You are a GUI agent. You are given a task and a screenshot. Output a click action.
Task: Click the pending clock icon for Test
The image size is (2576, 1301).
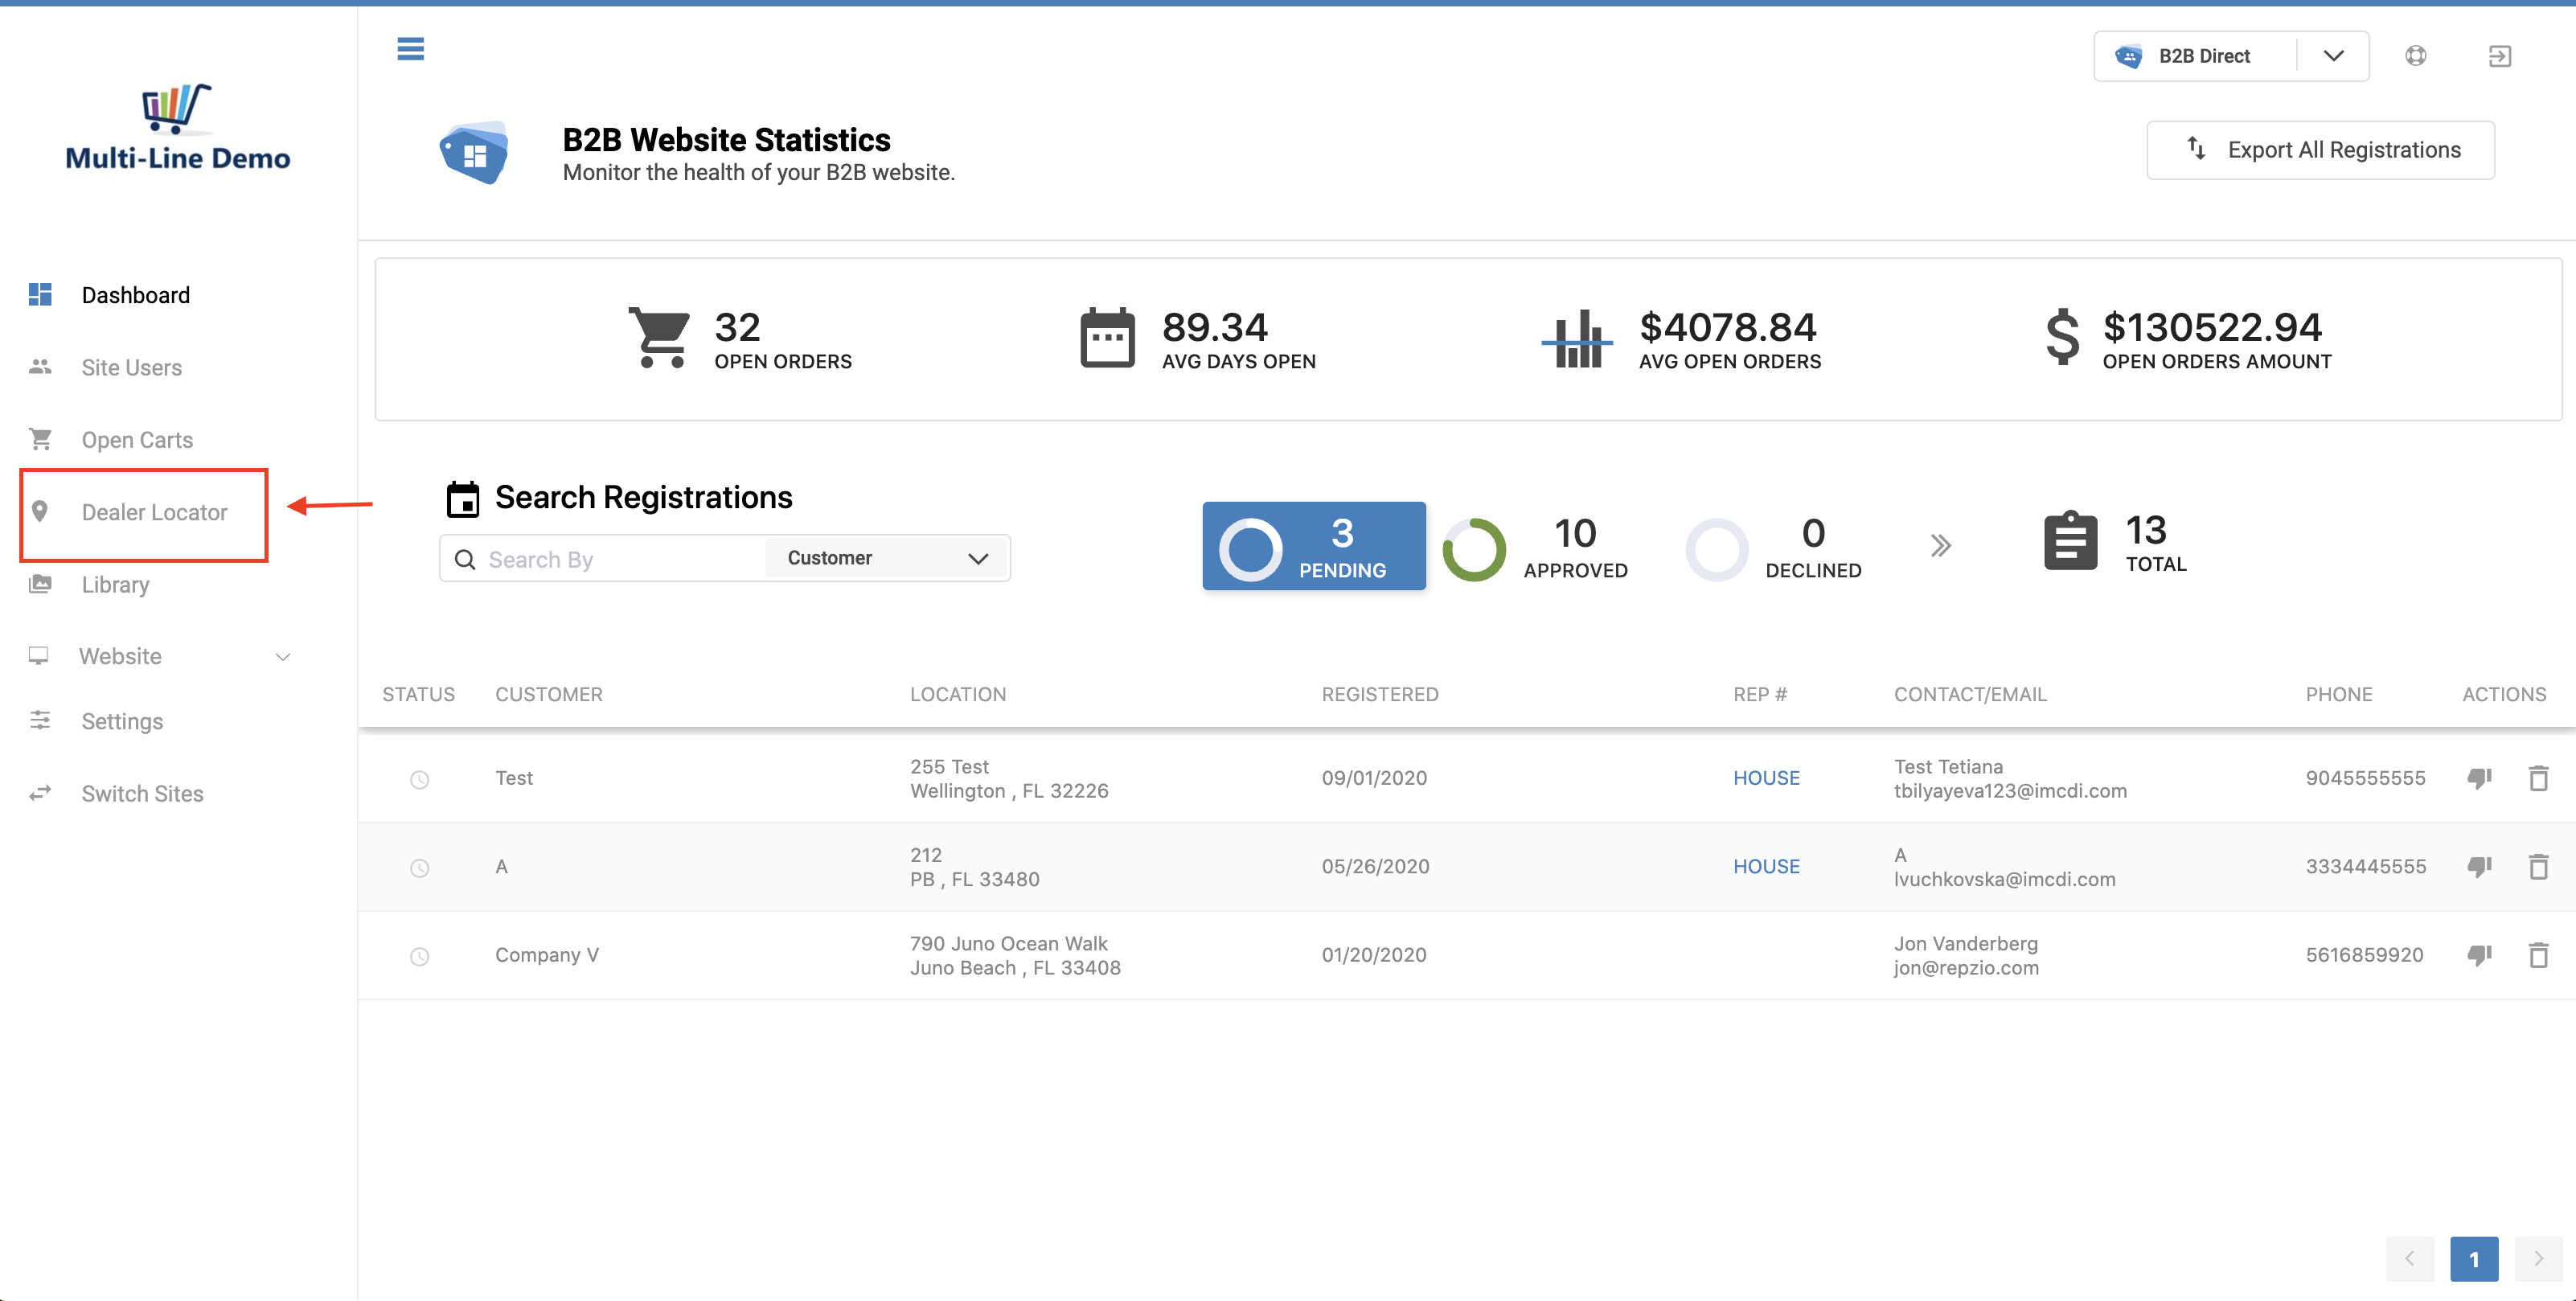pos(419,779)
